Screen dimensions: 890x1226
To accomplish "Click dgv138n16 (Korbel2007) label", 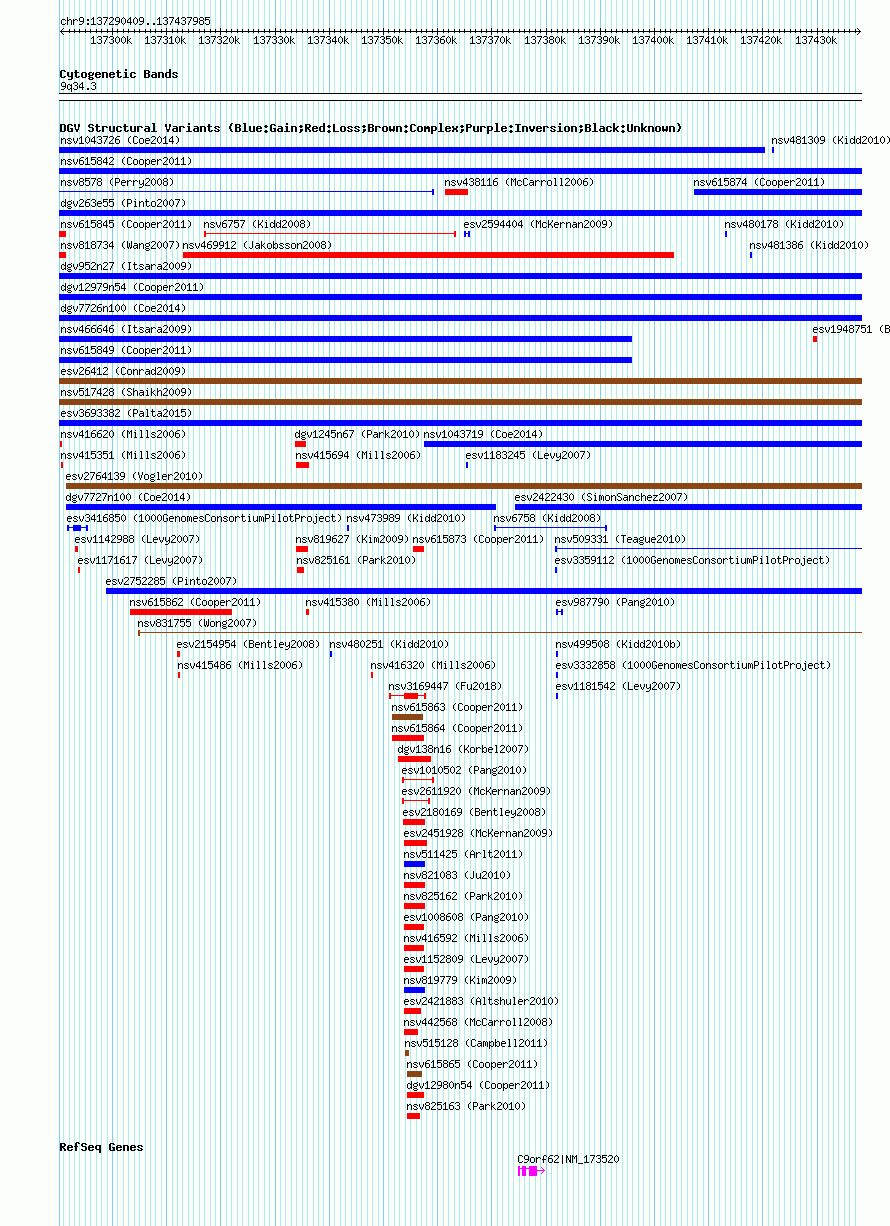I will (464, 749).
